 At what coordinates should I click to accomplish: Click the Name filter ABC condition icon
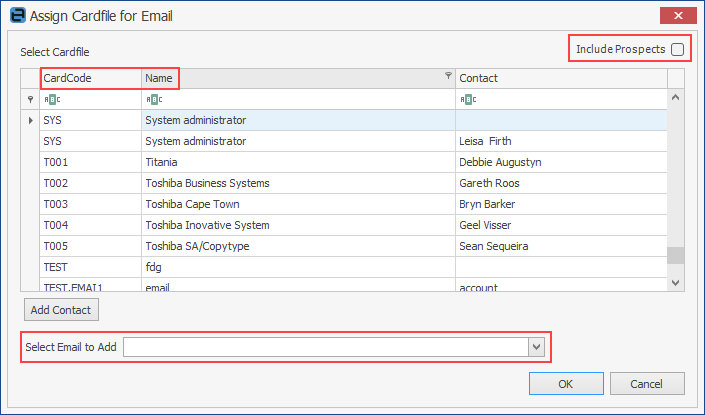(154, 99)
